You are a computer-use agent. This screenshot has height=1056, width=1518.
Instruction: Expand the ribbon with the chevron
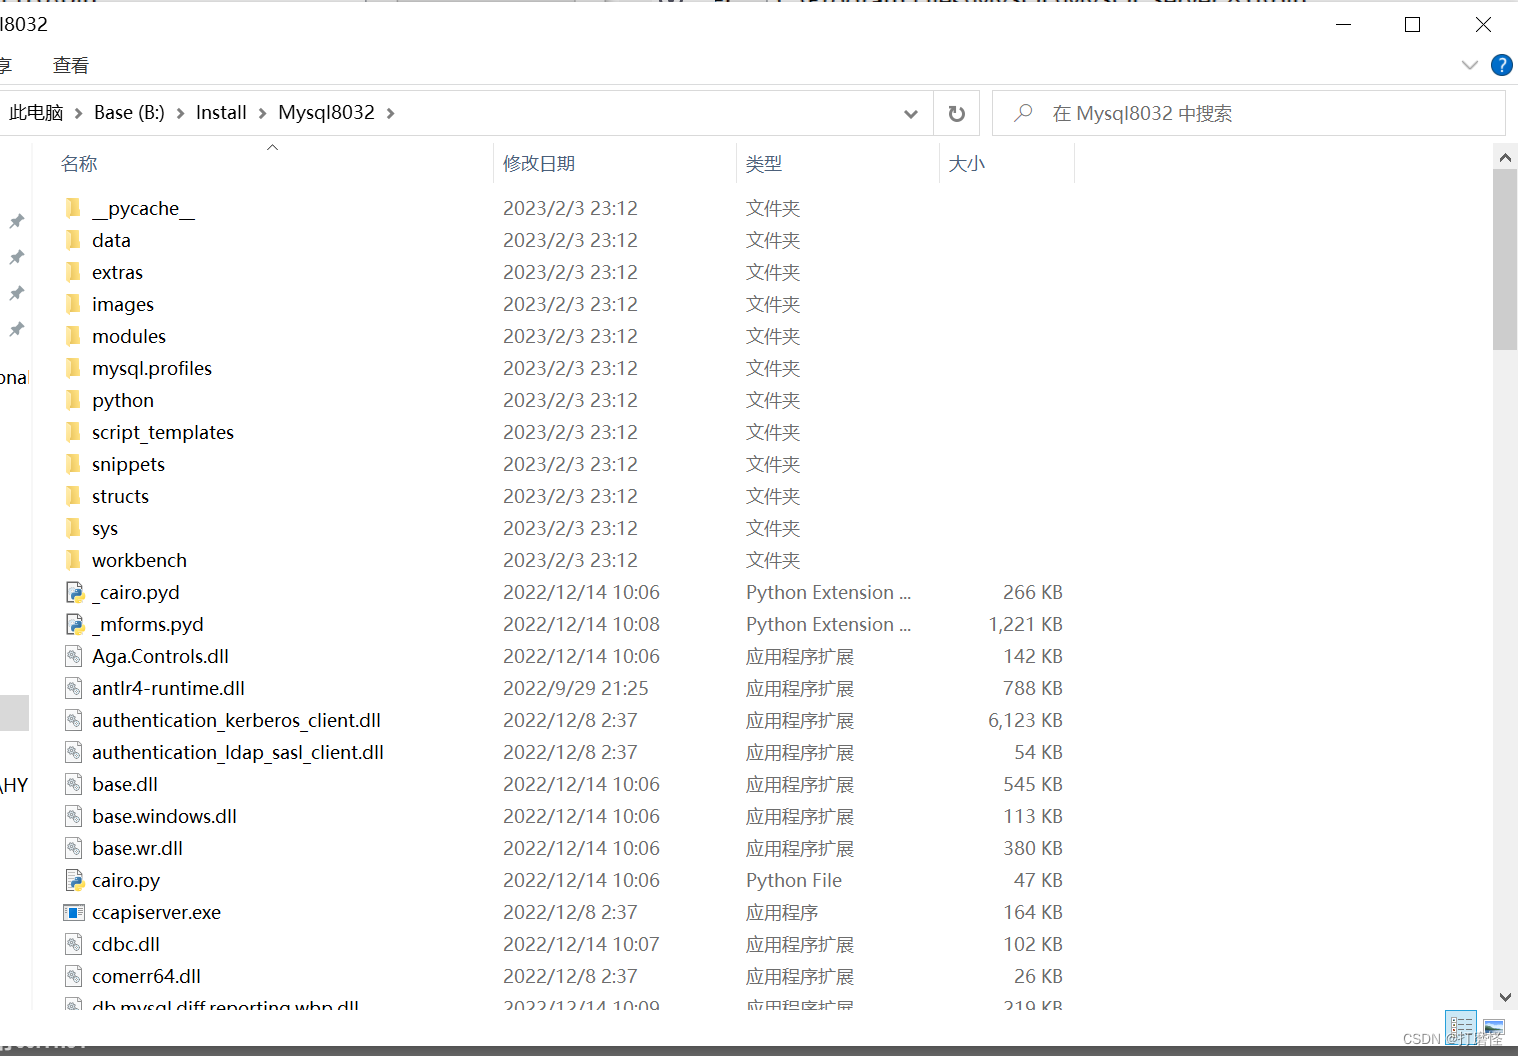click(x=1469, y=65)
